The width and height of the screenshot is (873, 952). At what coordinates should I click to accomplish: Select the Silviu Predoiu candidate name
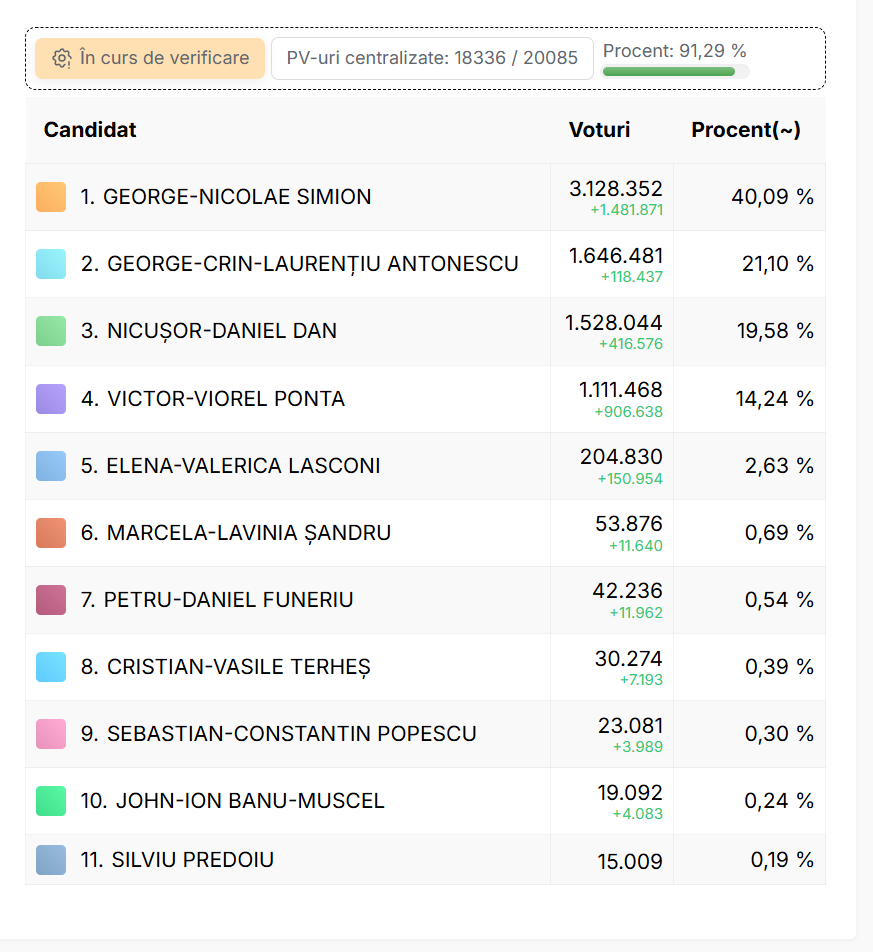[x=192, y=860]
